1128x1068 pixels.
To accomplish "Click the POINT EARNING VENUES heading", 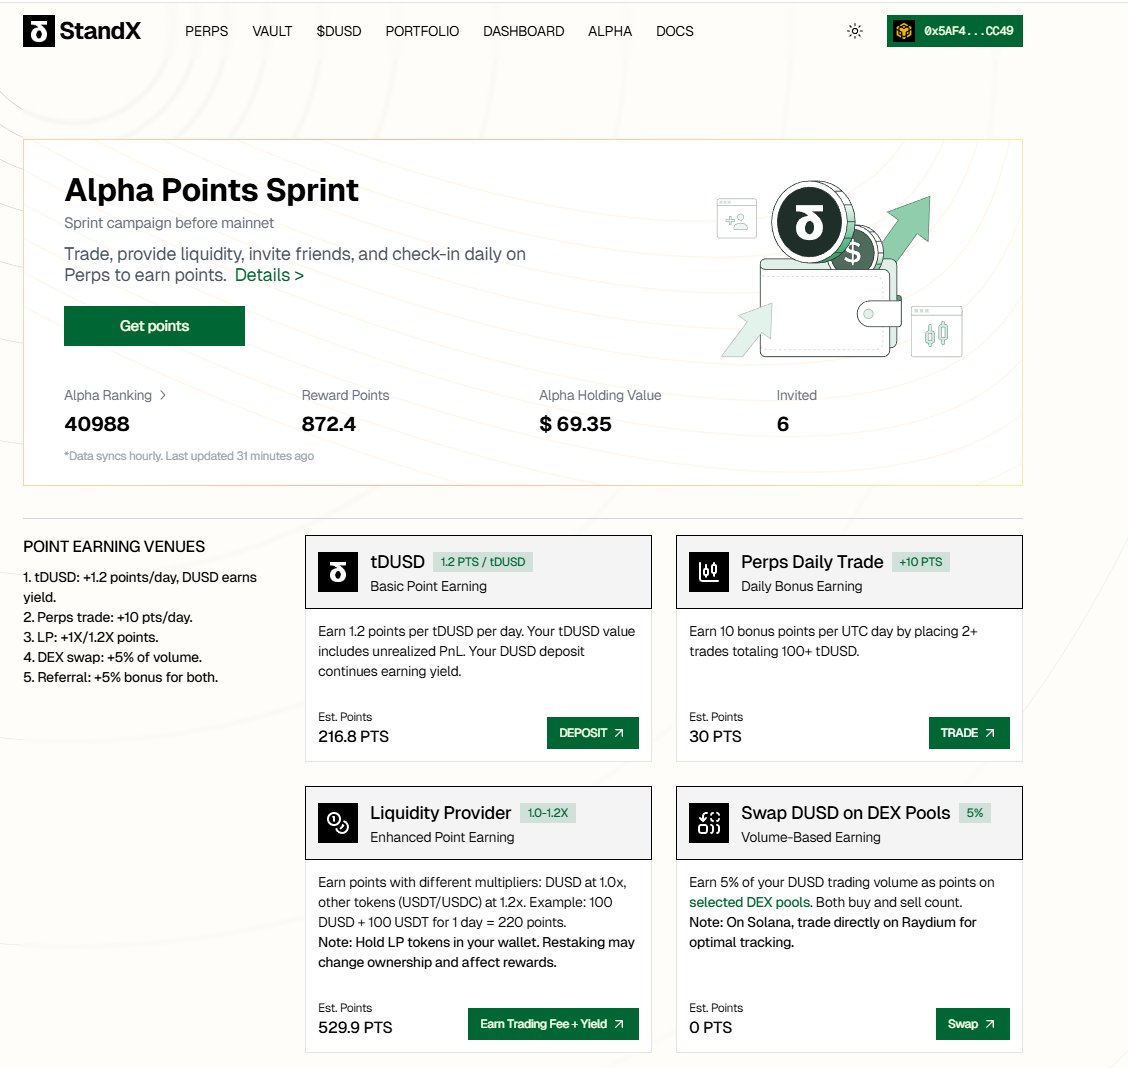I will click(114, 547).
